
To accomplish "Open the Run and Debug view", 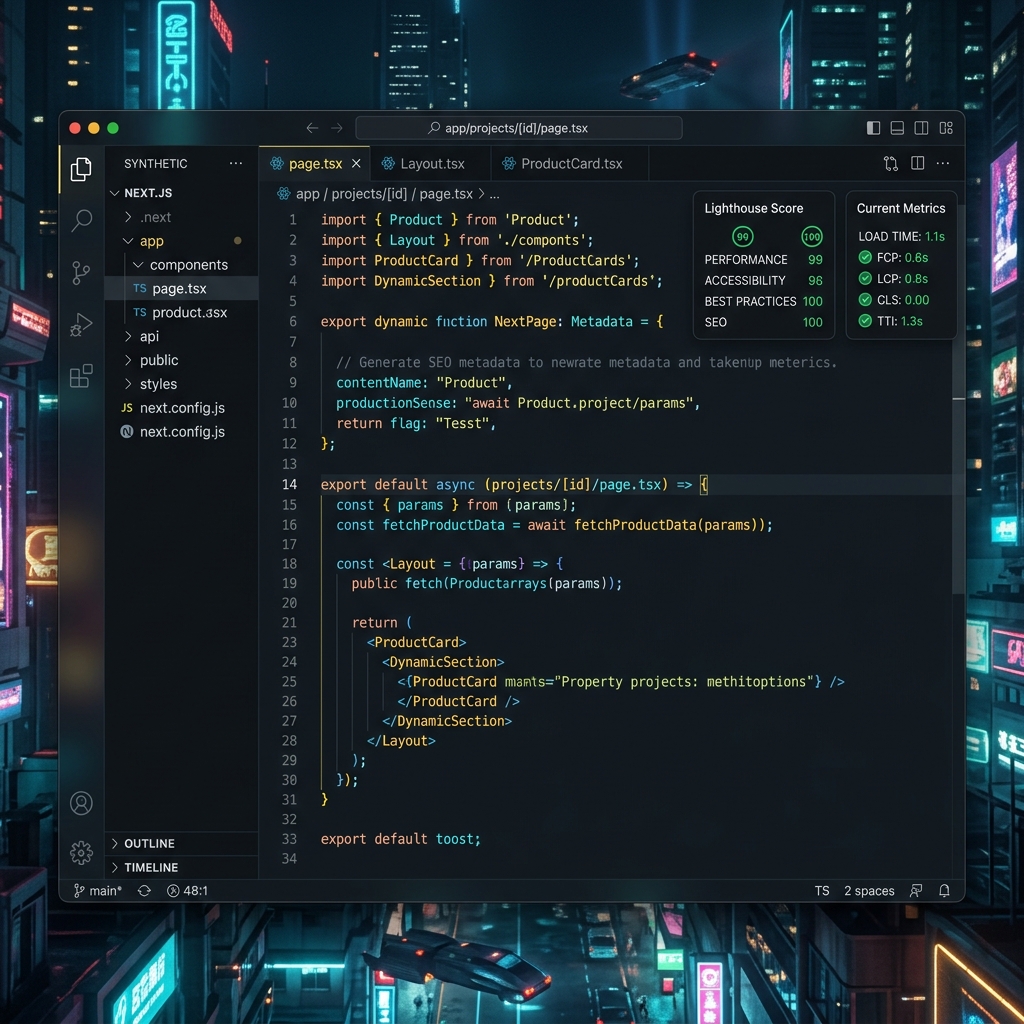I will 81,324.
